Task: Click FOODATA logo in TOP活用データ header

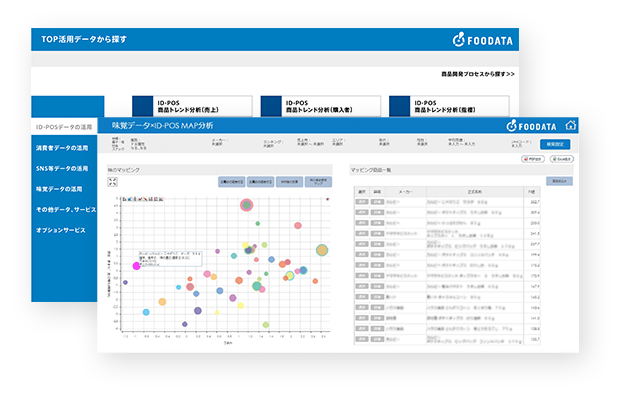Action: (482, 40)
